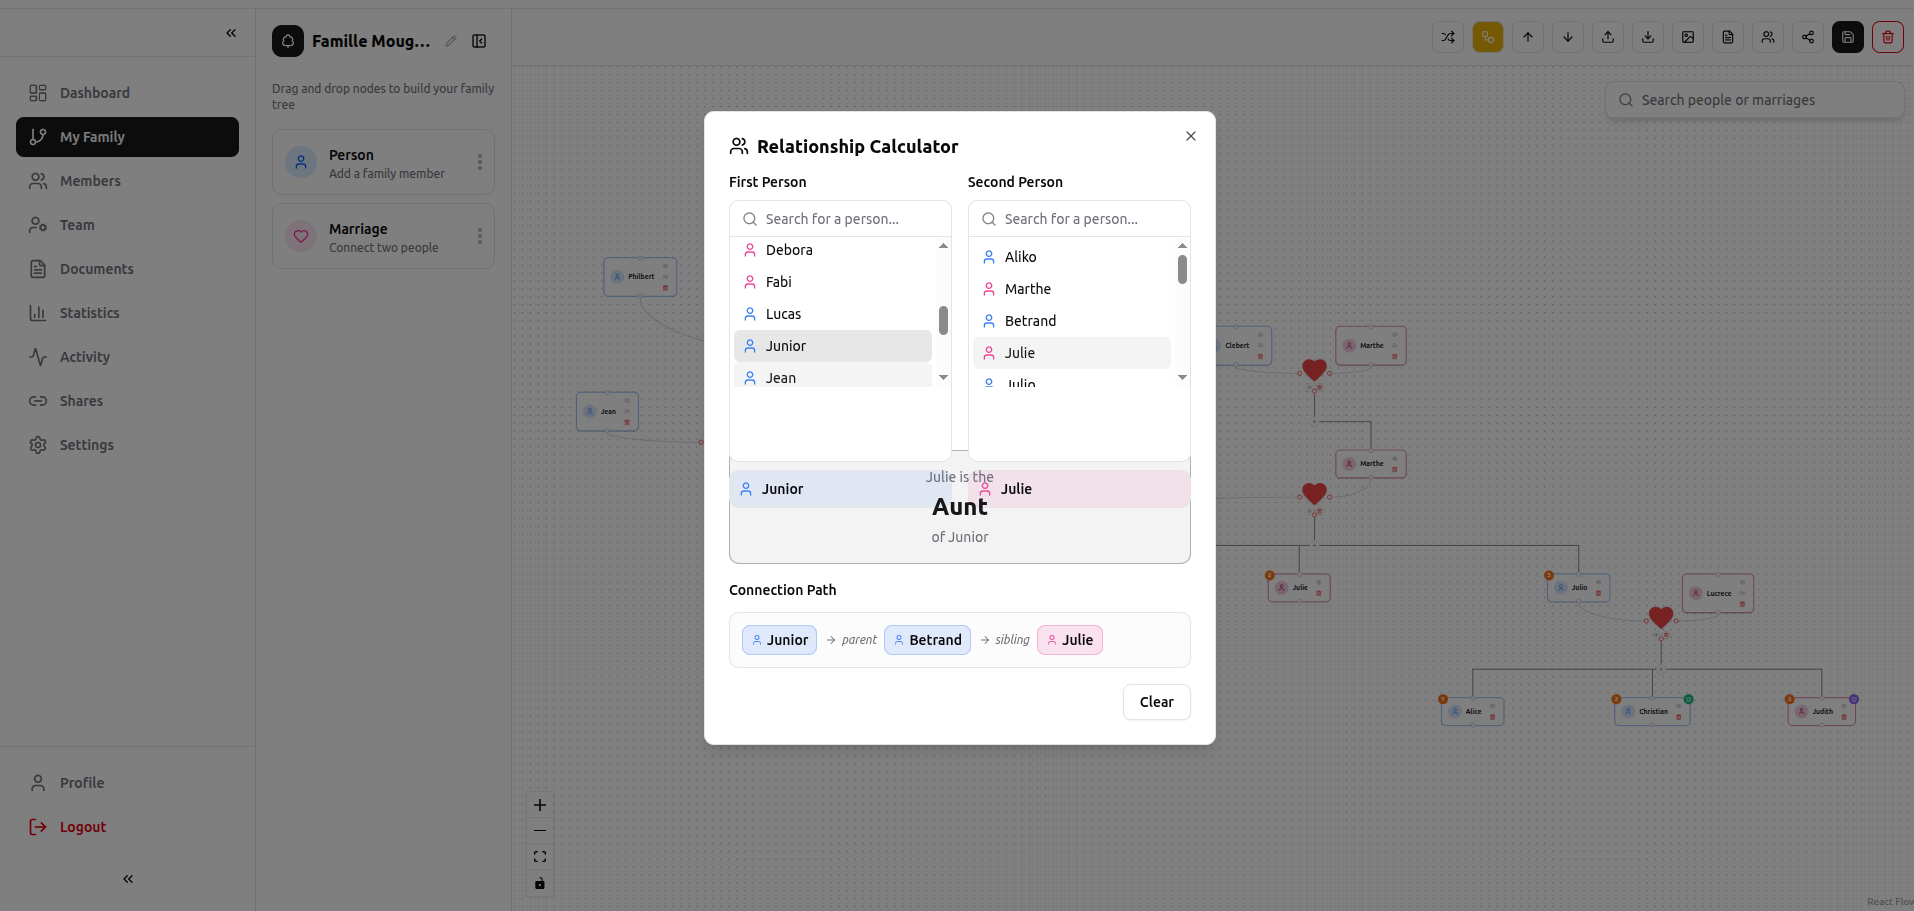Delete tree using red trash icon
Viewport: 1914px width, 911px height.
coord(1888,37)
